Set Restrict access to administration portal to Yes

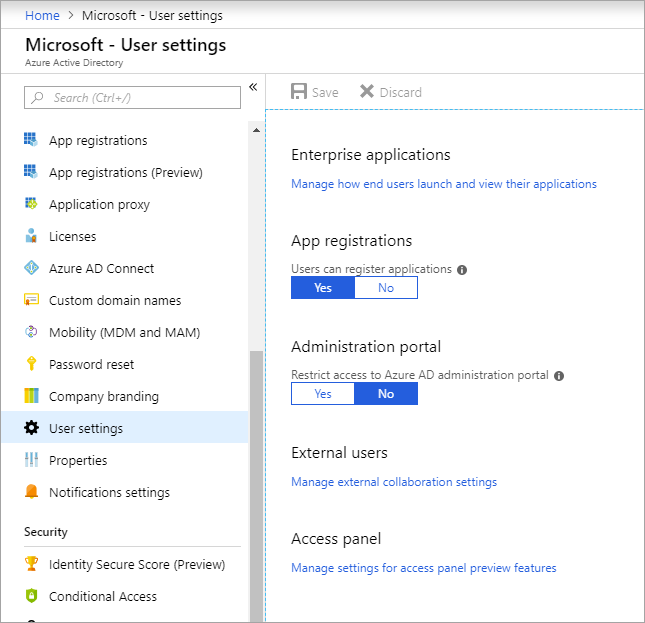coord(323,394)
